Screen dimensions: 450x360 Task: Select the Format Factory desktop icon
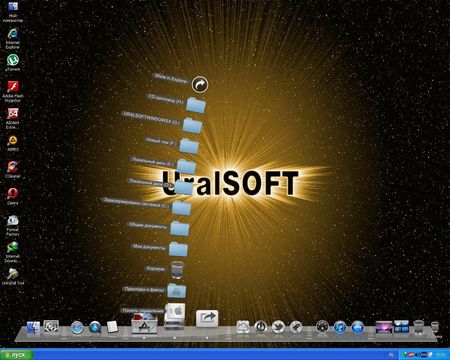click(13, 225)
